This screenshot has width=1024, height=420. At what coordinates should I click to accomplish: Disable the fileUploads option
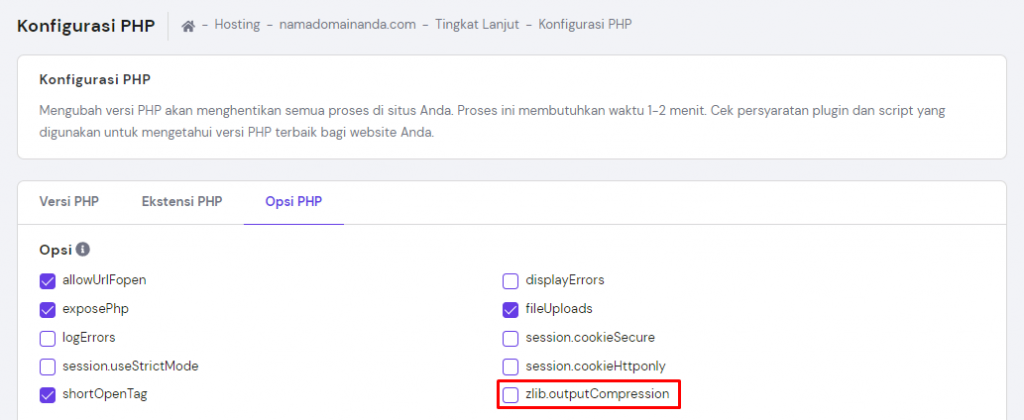510,309
